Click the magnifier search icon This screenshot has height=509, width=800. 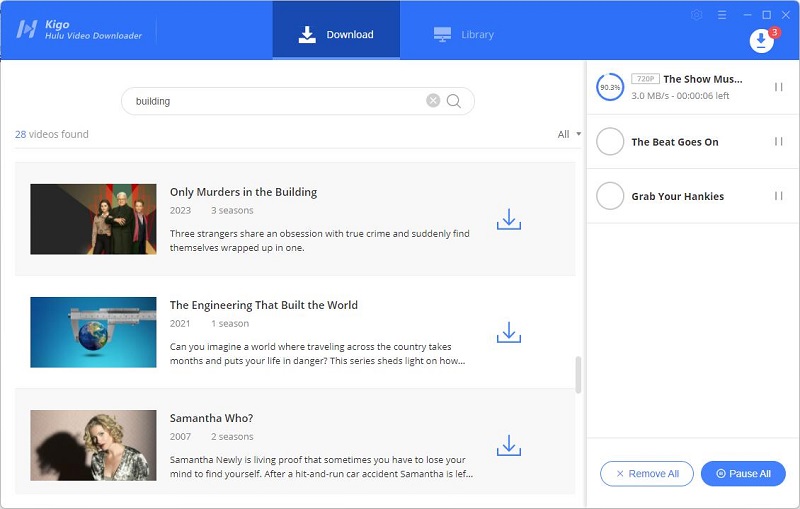454,101
